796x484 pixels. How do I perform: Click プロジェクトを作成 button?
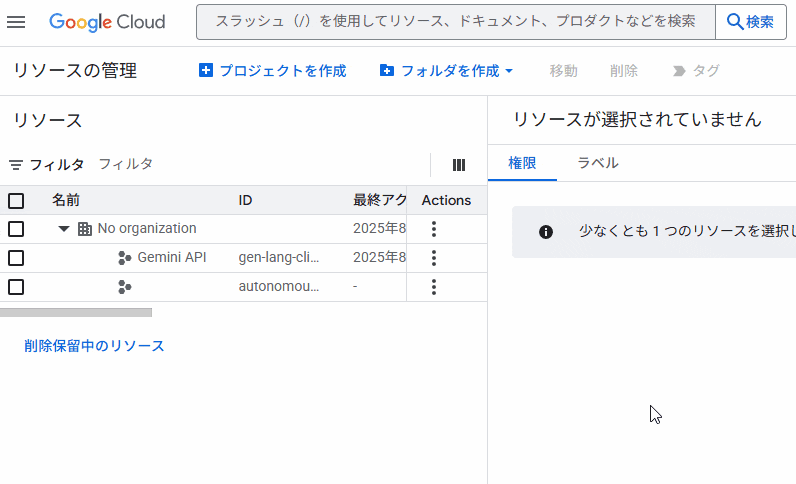[x=273, y=71]
